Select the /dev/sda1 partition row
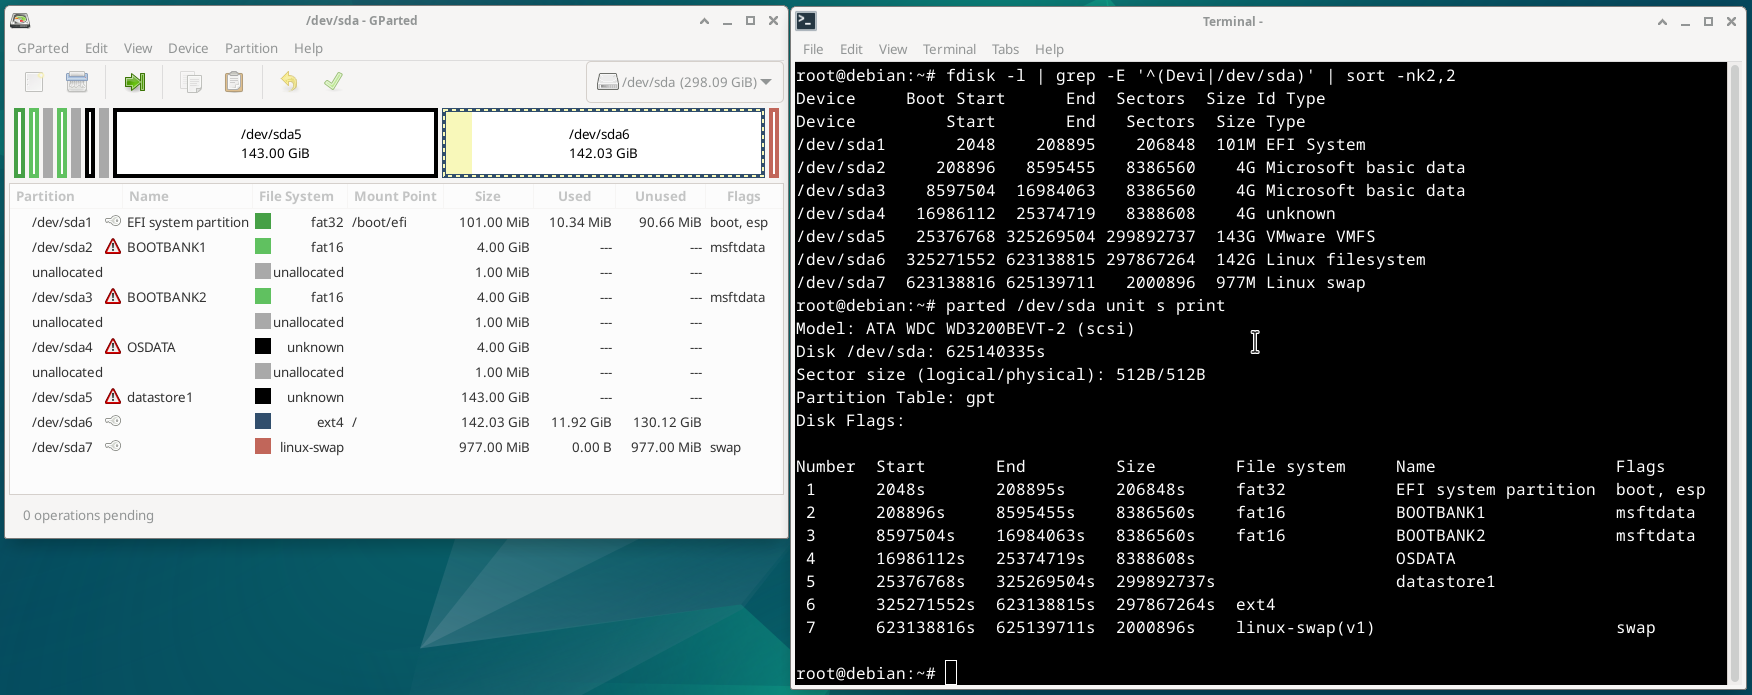Image resolution: width=1752 pixels, height=695 pixels. pyautogui.click(x=396, y=222)
